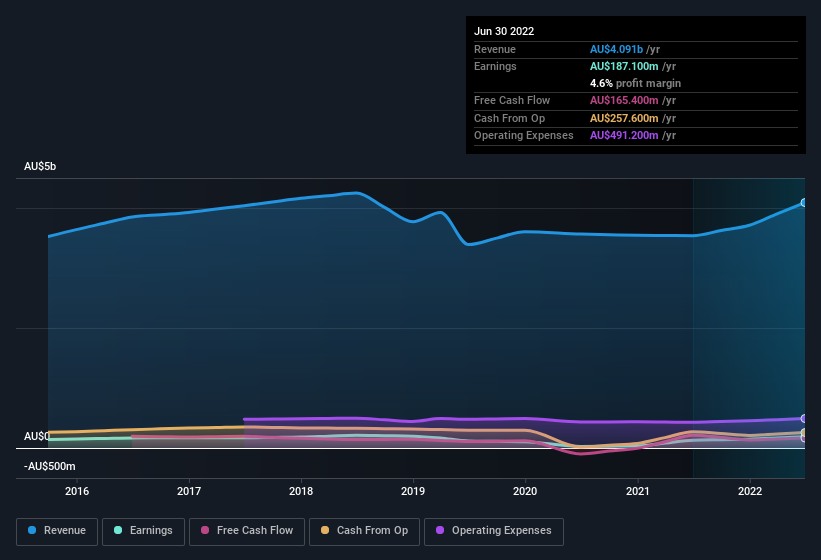Click the 4.6% profit margin text
The image size is (821, 560).
click(x=635, y=83)
